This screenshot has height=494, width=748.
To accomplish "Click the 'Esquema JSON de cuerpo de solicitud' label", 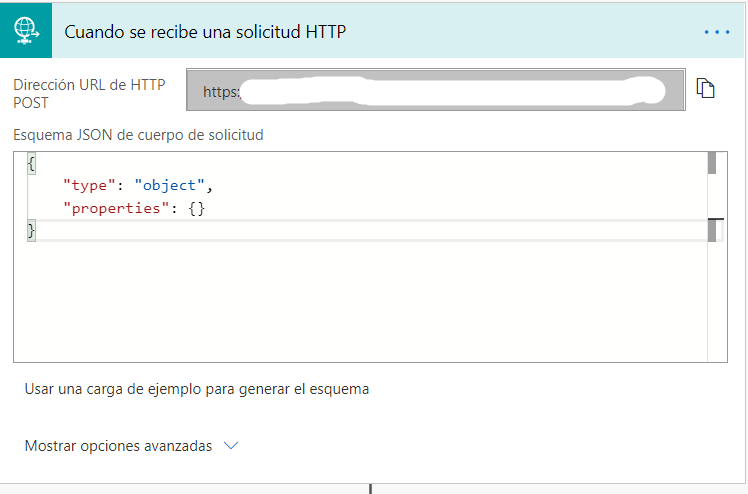I will pos(138,134).
